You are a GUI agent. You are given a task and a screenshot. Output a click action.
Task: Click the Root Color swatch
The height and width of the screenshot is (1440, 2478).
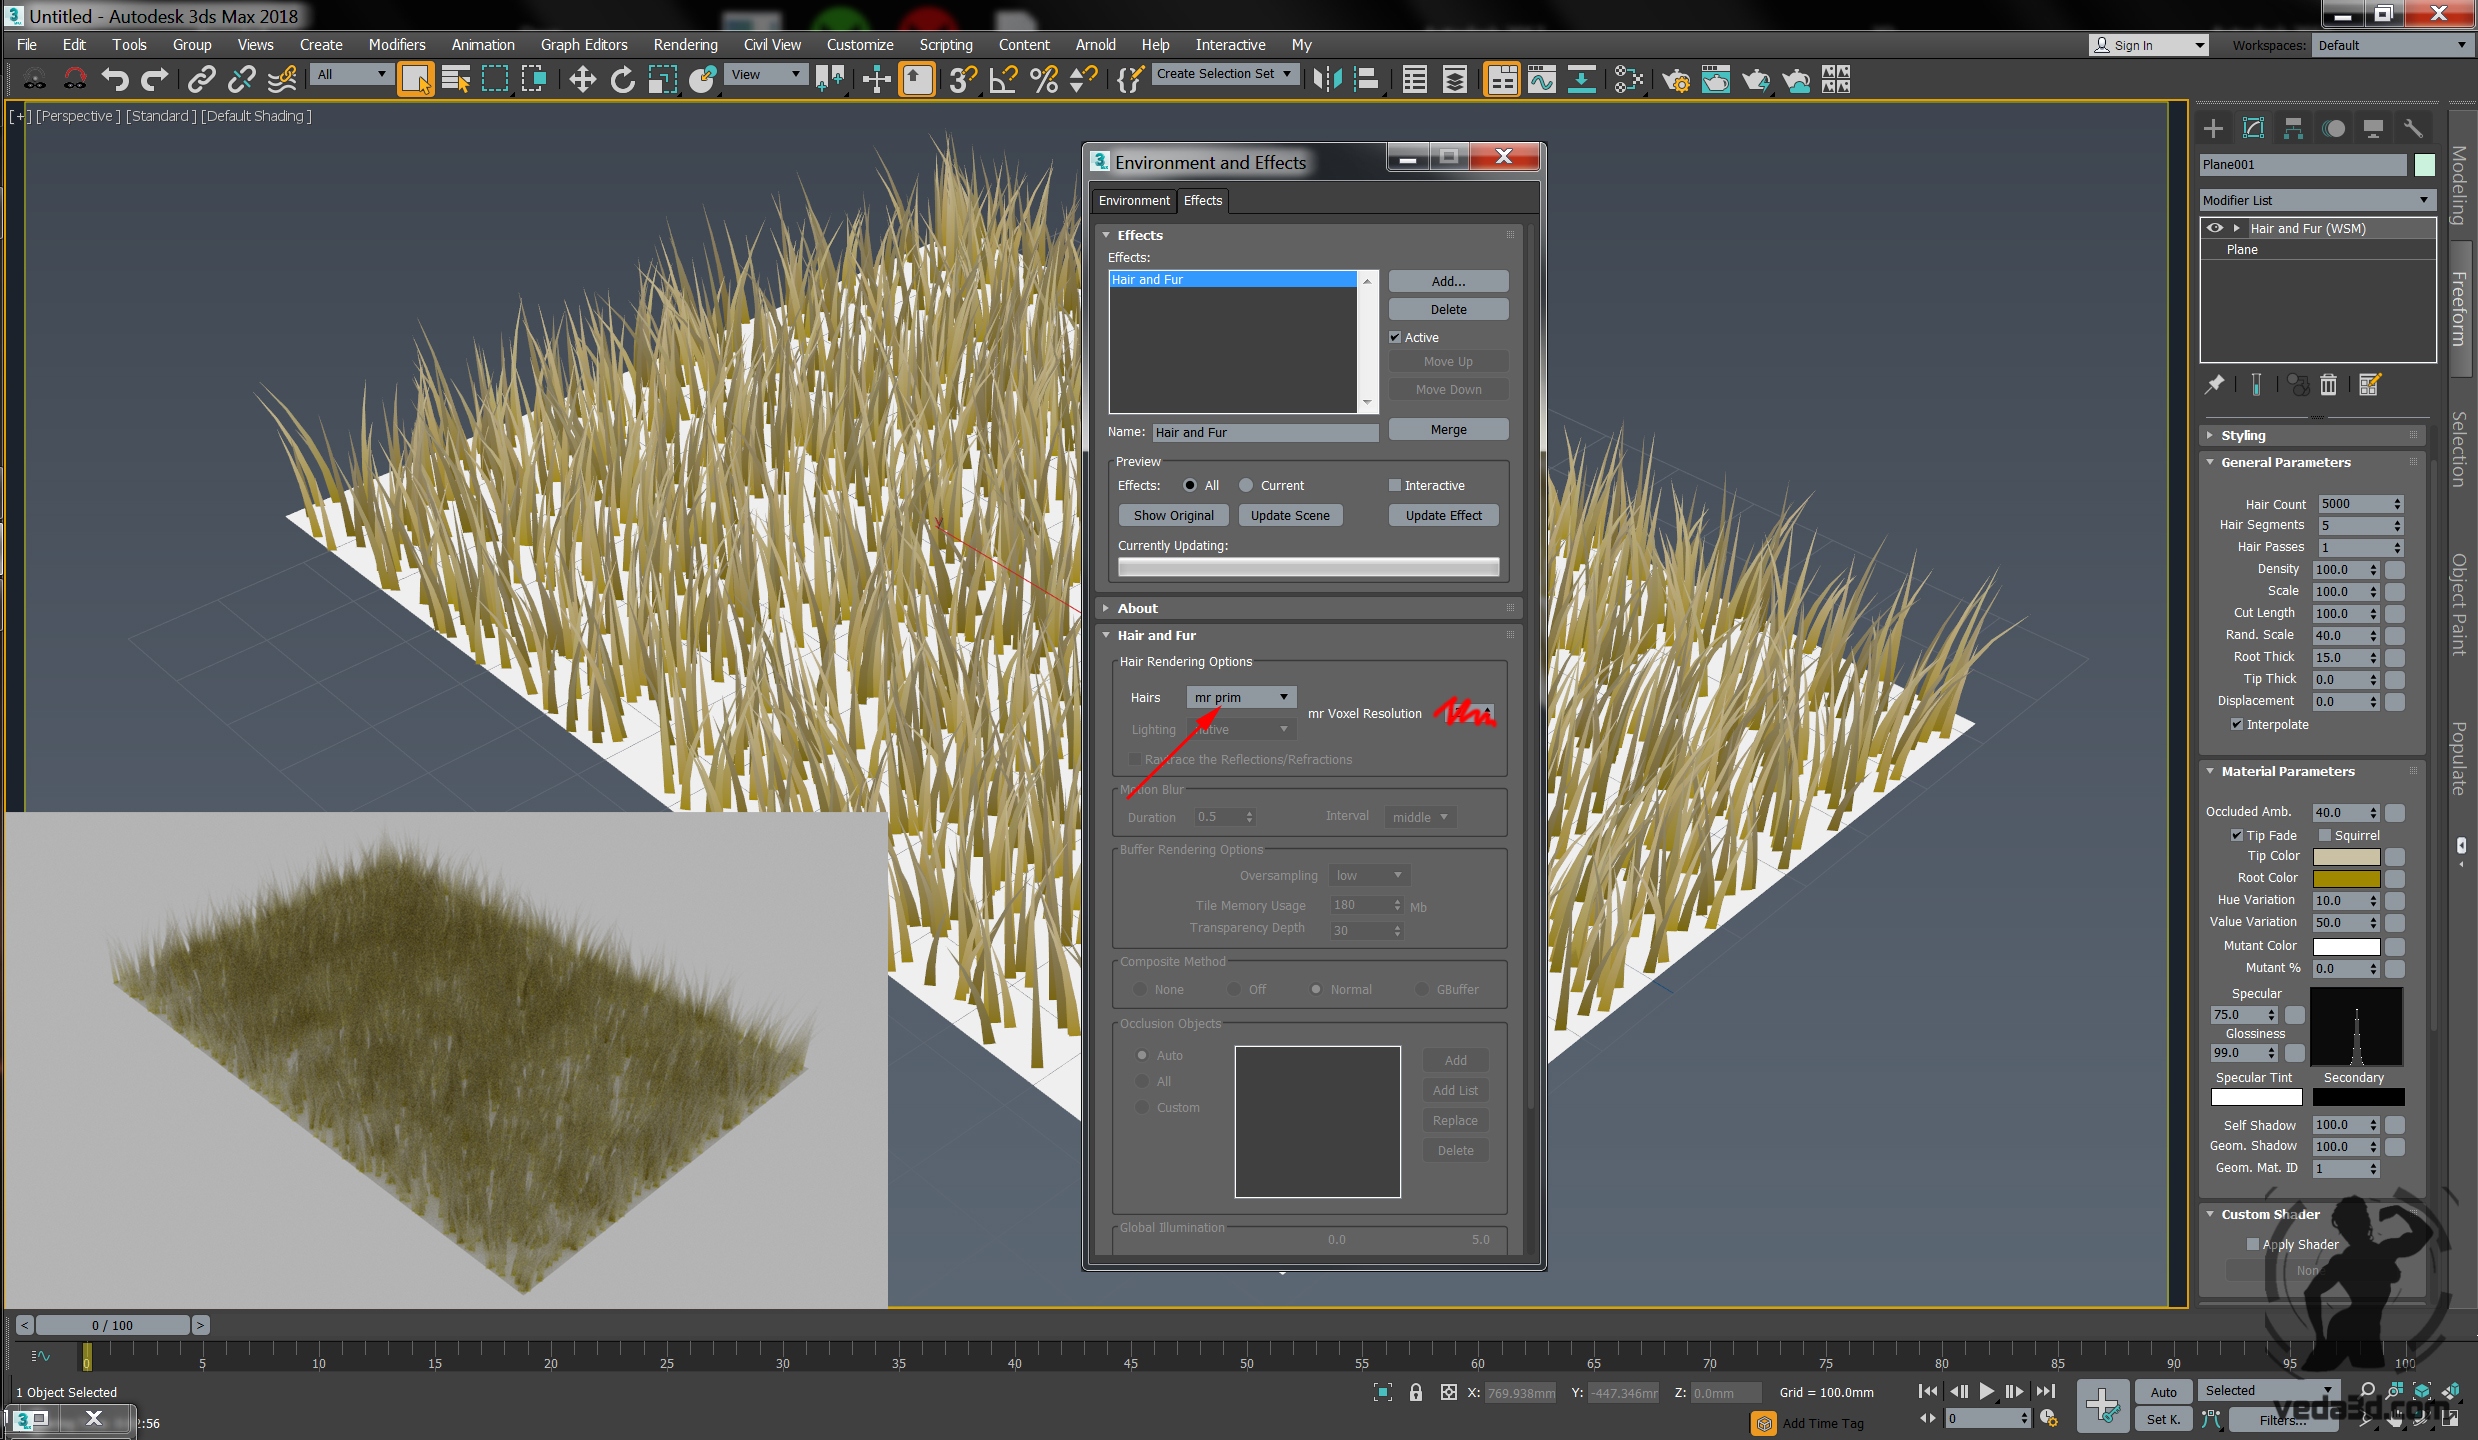2339,878
